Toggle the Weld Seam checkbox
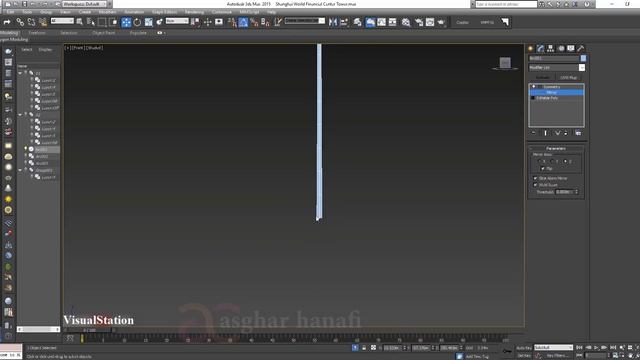This screenshot has width=640, height=360. tap(535, 185)
